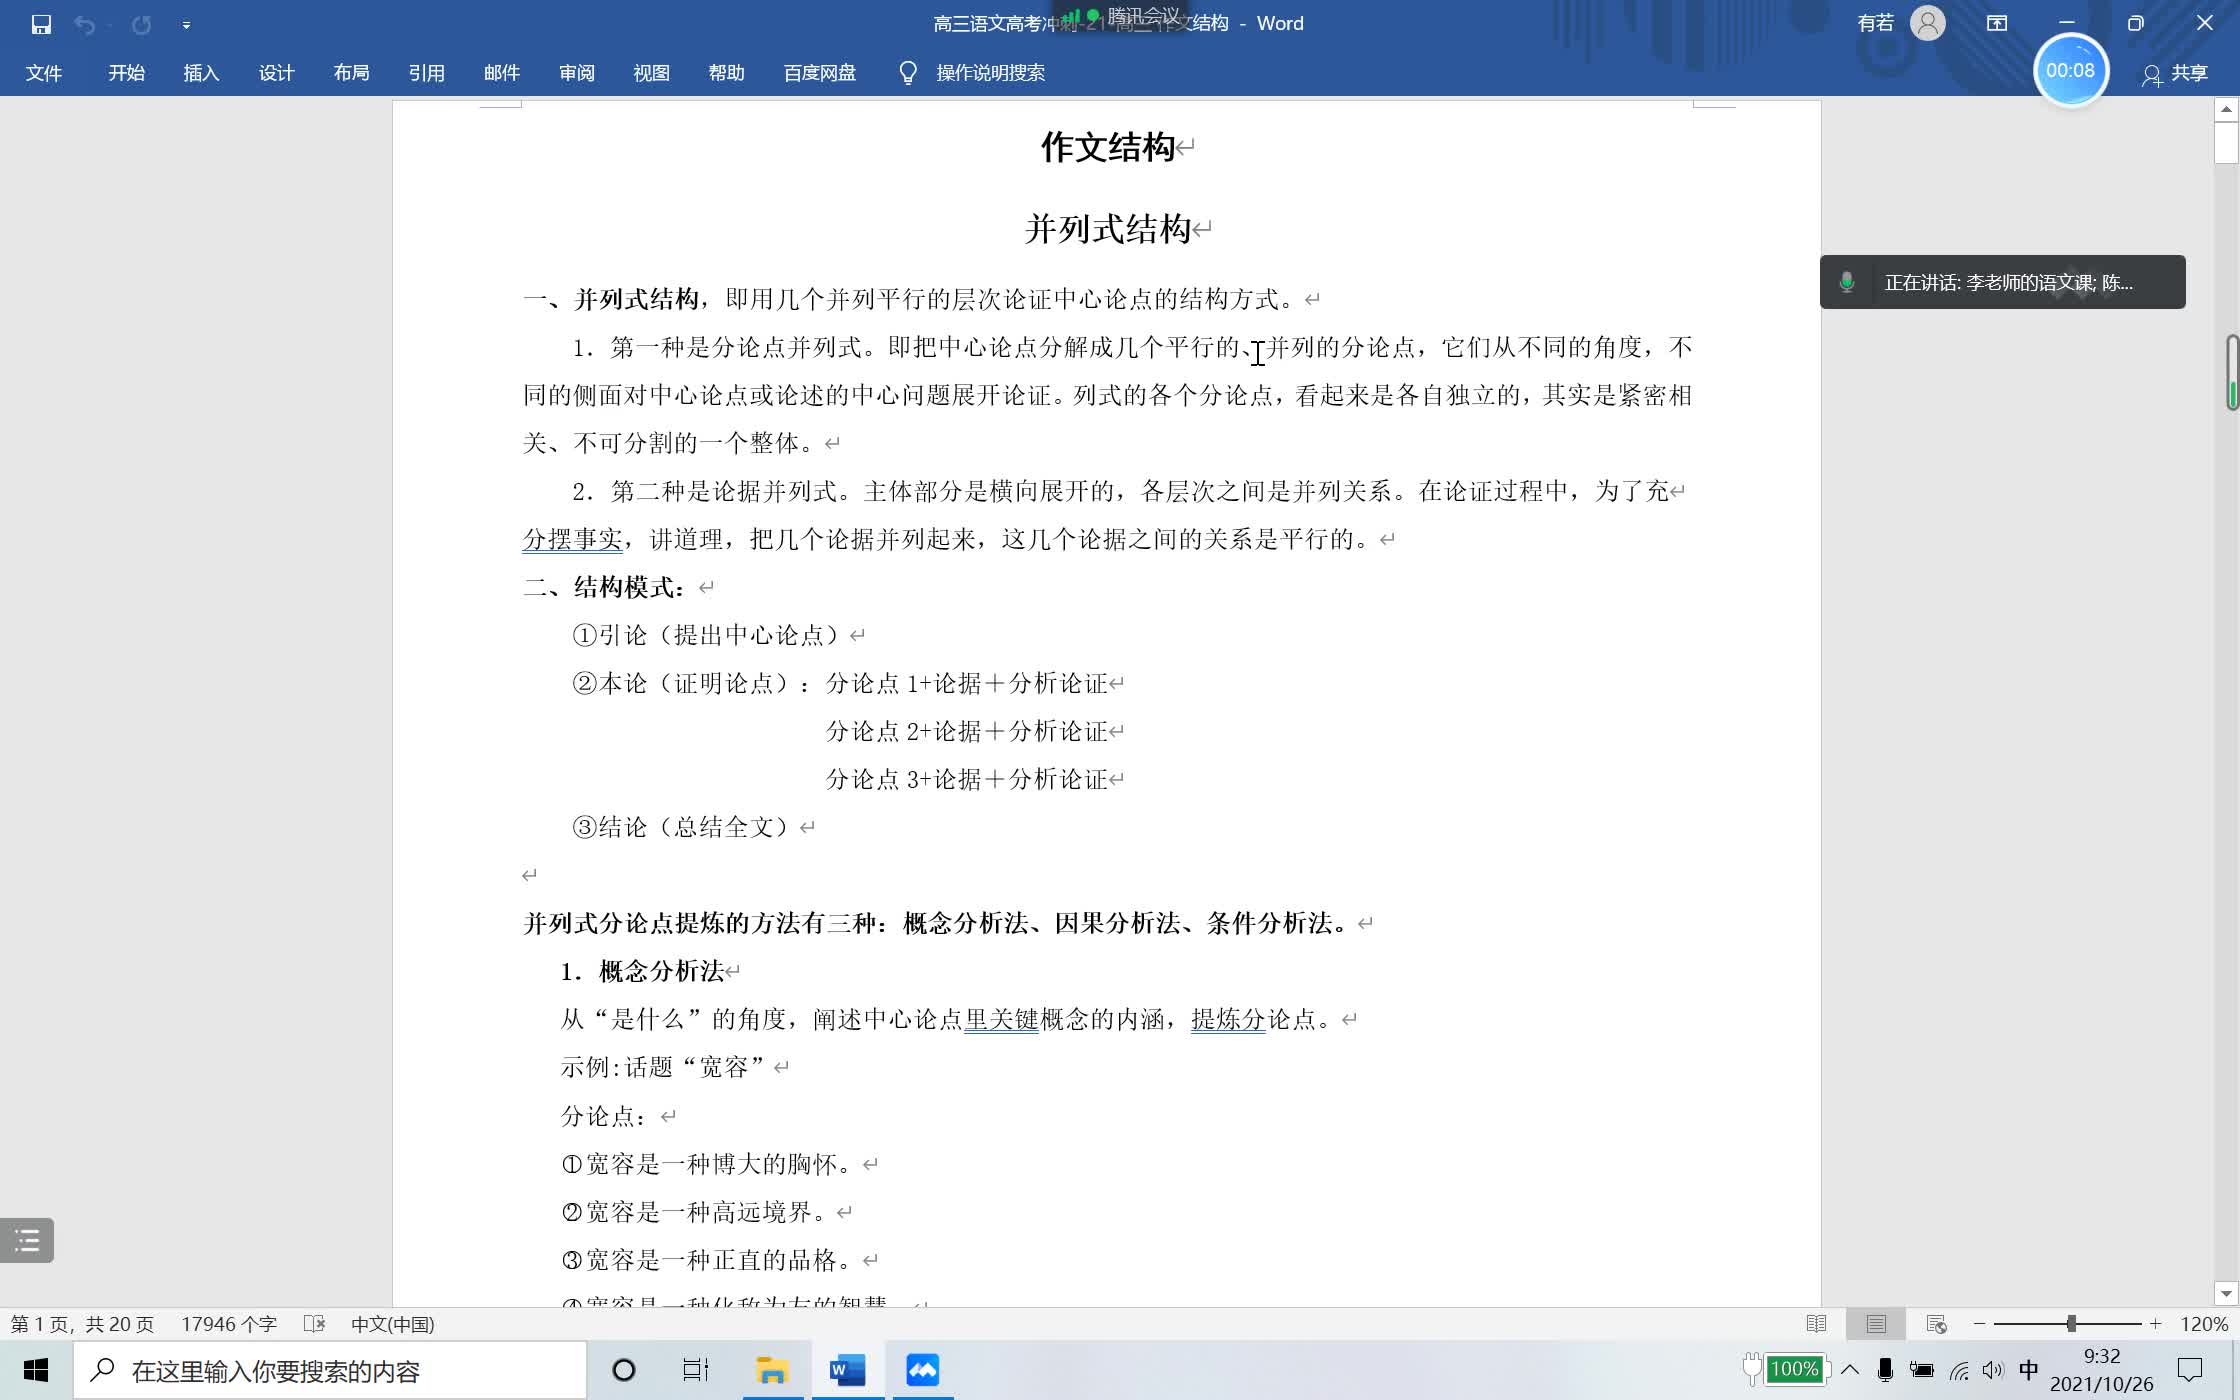
Task: Undo the last action
Action: [85, 24]
